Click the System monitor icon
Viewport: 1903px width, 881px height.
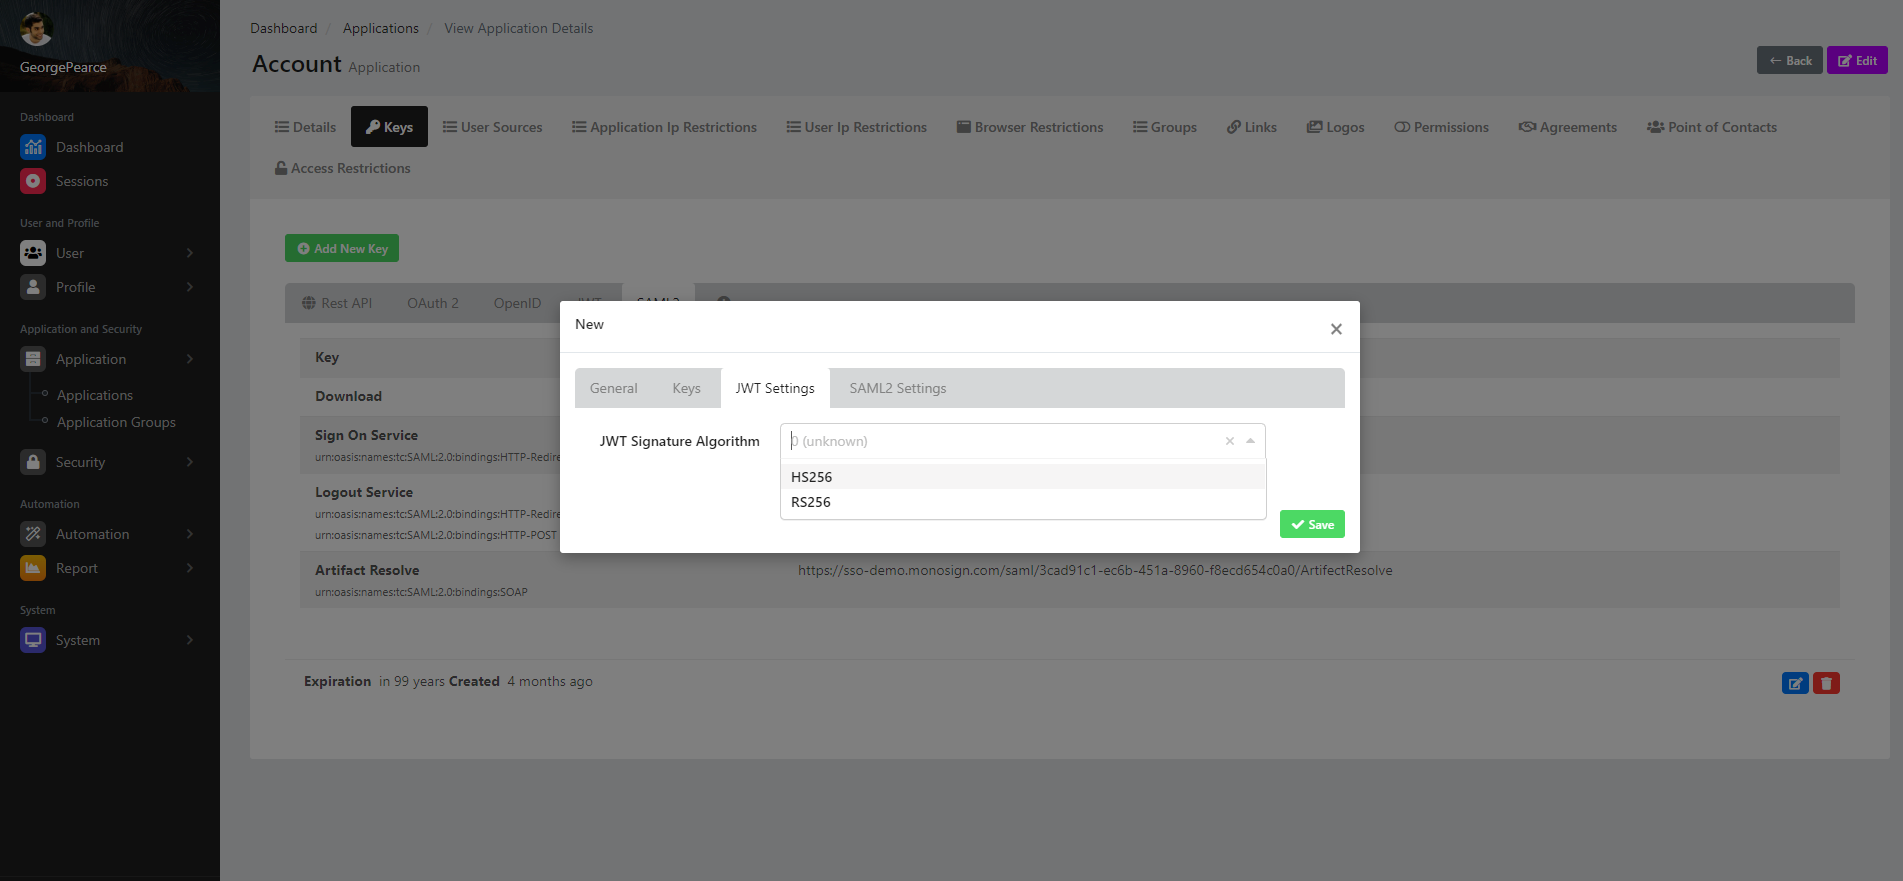coord(33,640)
